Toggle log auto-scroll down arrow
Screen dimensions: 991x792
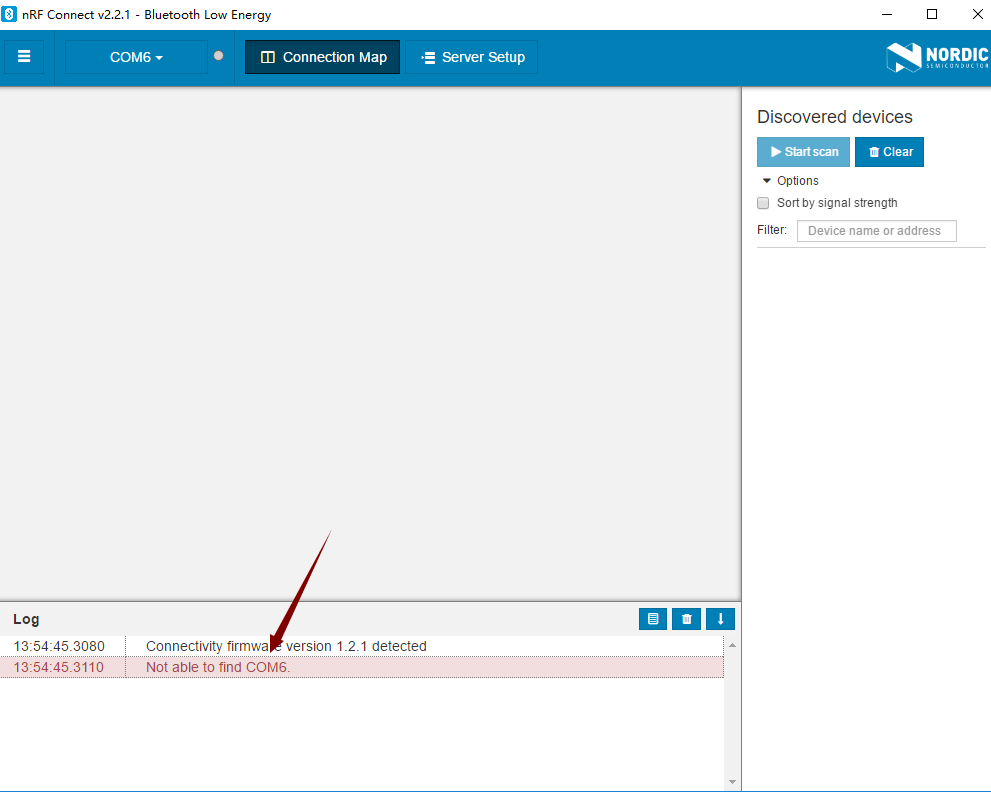point(720,619)
